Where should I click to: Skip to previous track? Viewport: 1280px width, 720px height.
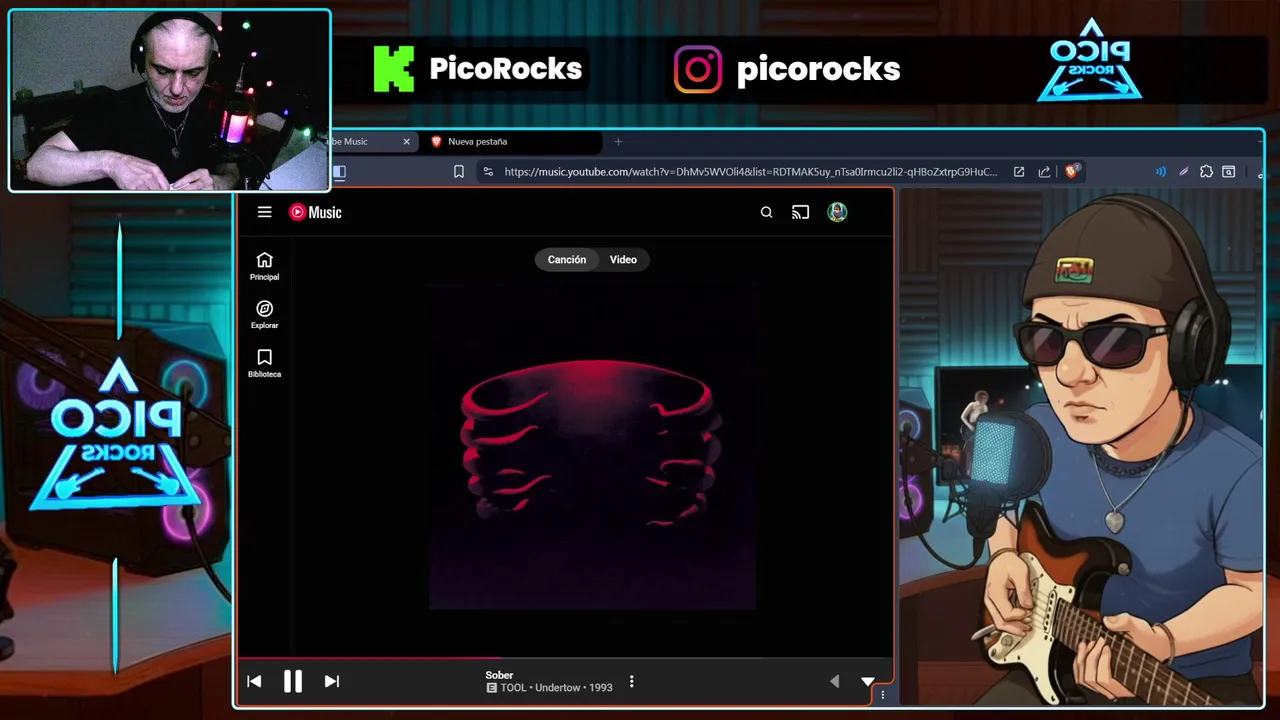tap(254, 681)
